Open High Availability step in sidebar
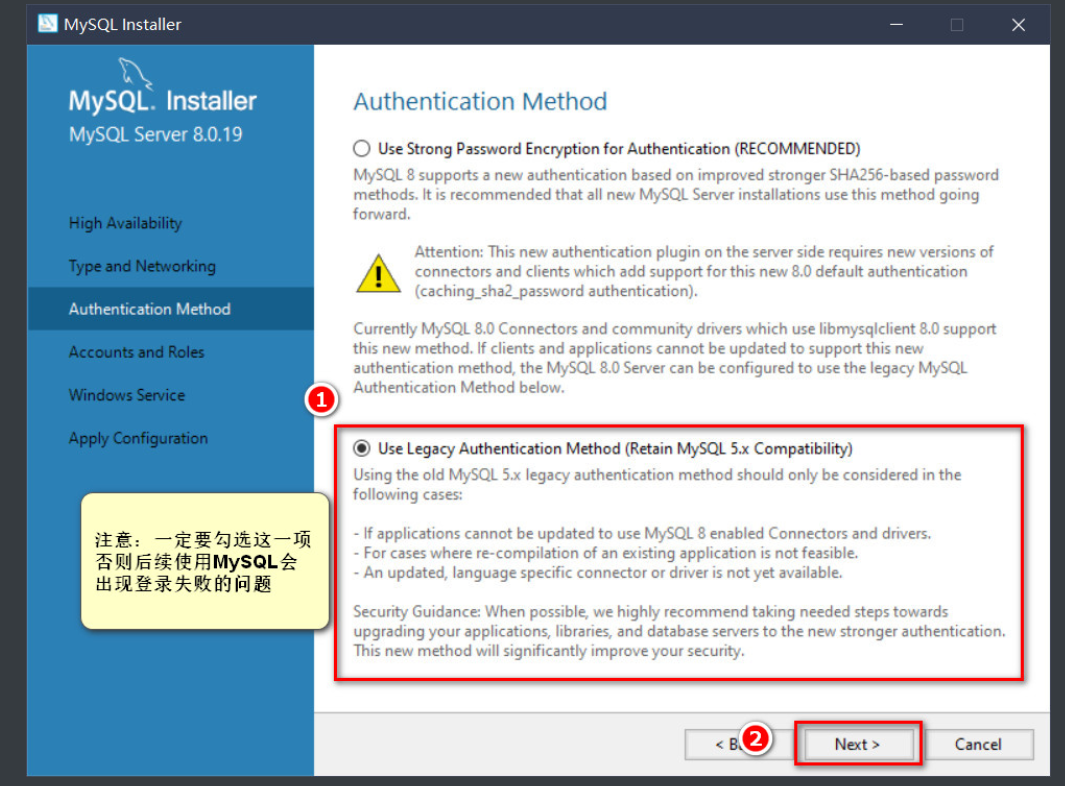 [x=125, y=223]
